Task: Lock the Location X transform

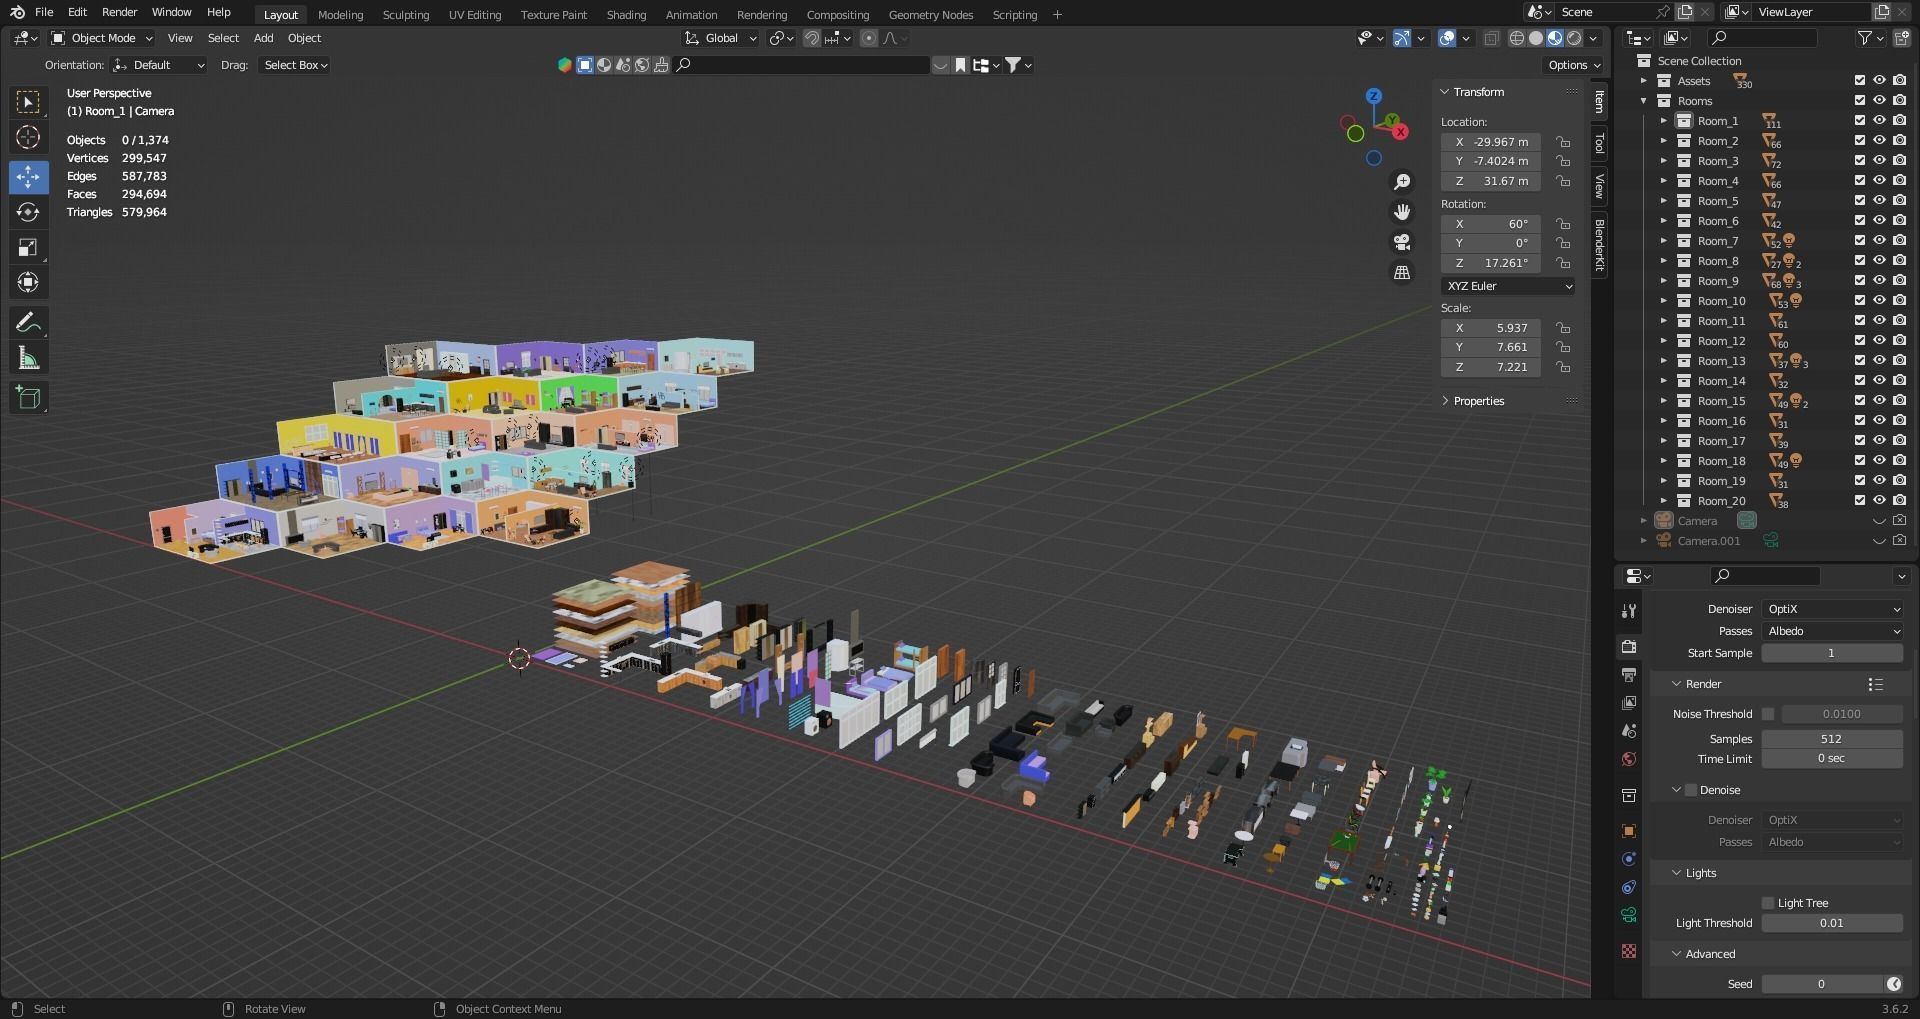Action: pos(1563,142)
